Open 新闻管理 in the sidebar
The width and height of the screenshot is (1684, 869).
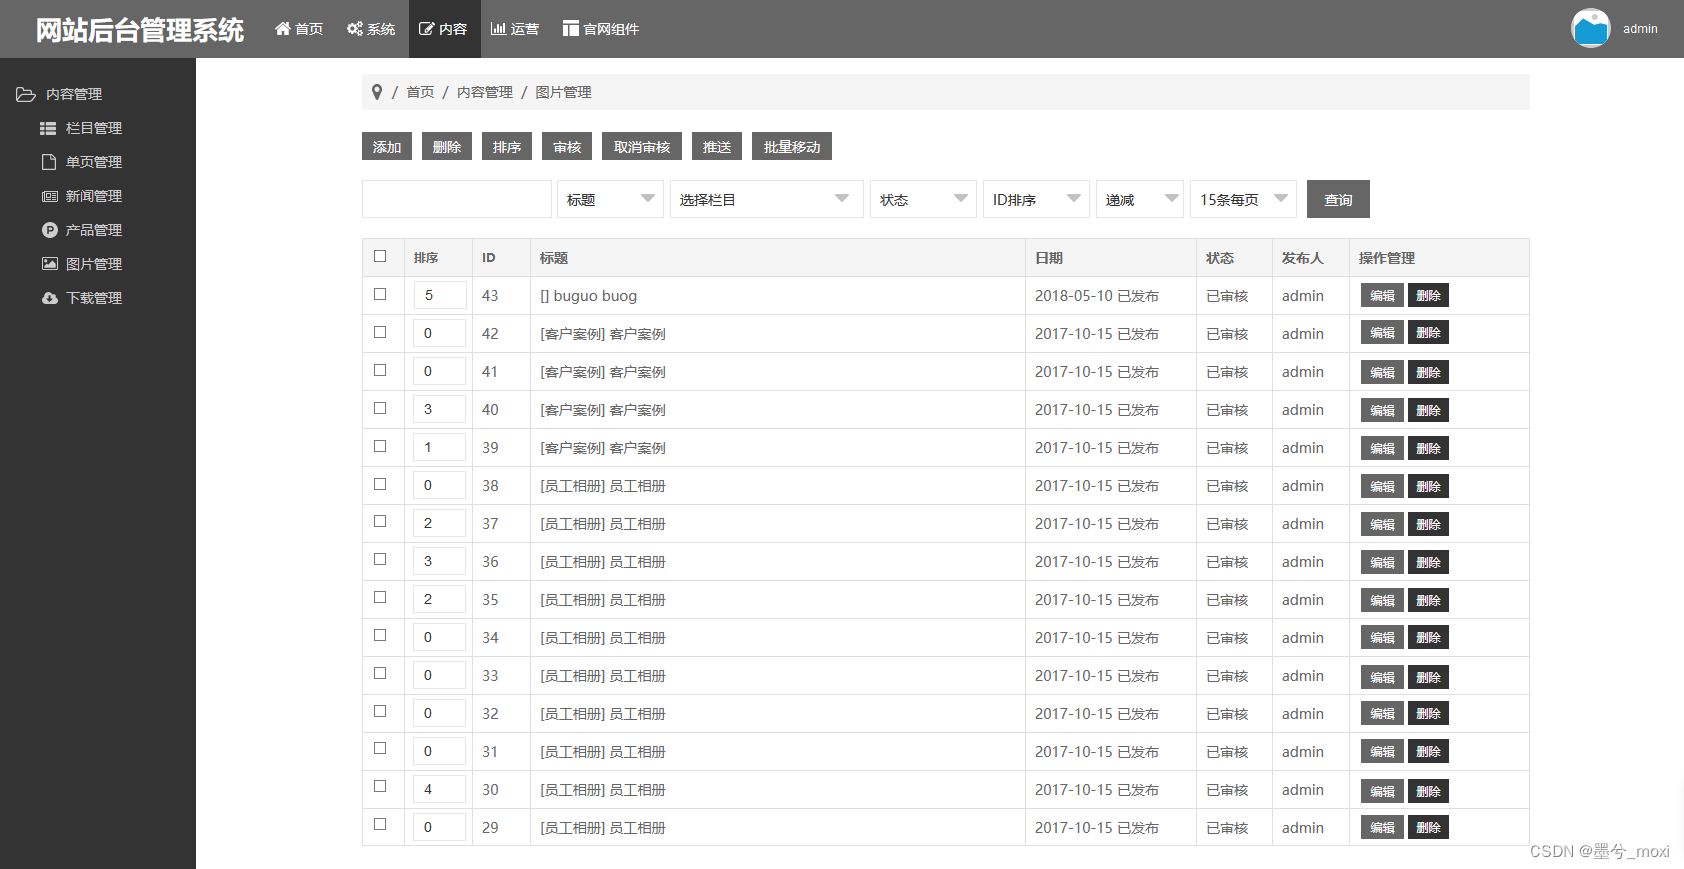[x=94, y=196]
